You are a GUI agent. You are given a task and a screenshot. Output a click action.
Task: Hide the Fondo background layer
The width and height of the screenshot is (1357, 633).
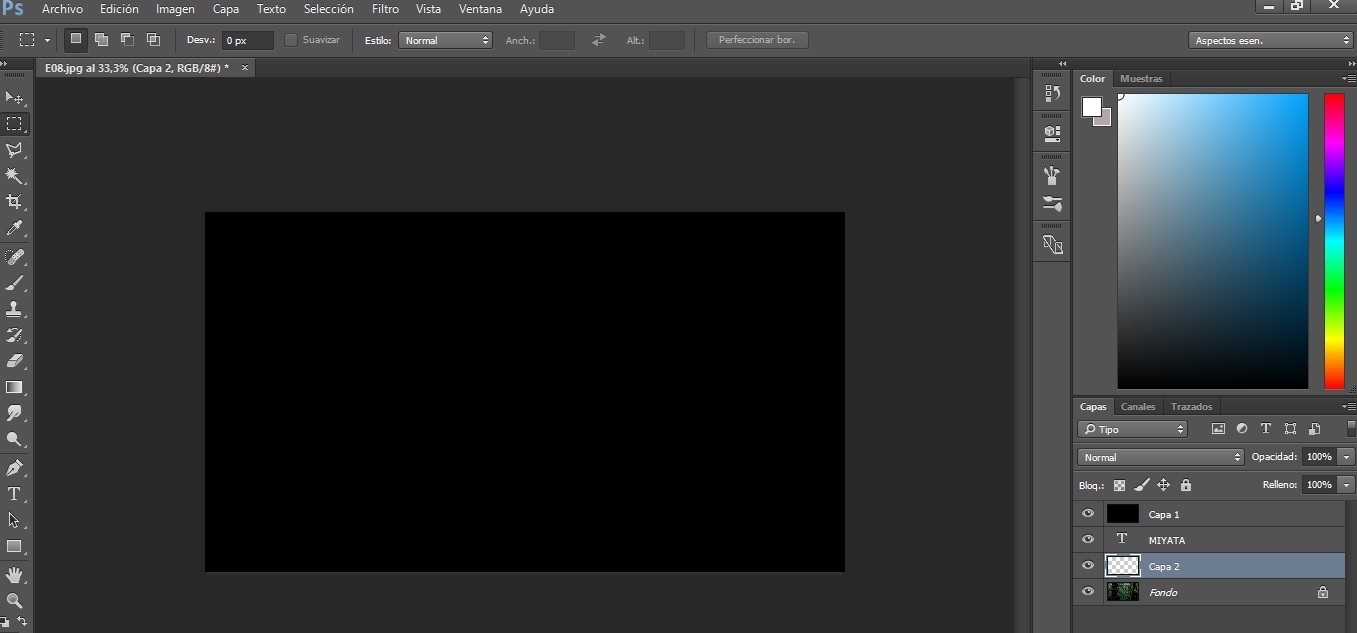point(1088,592)
